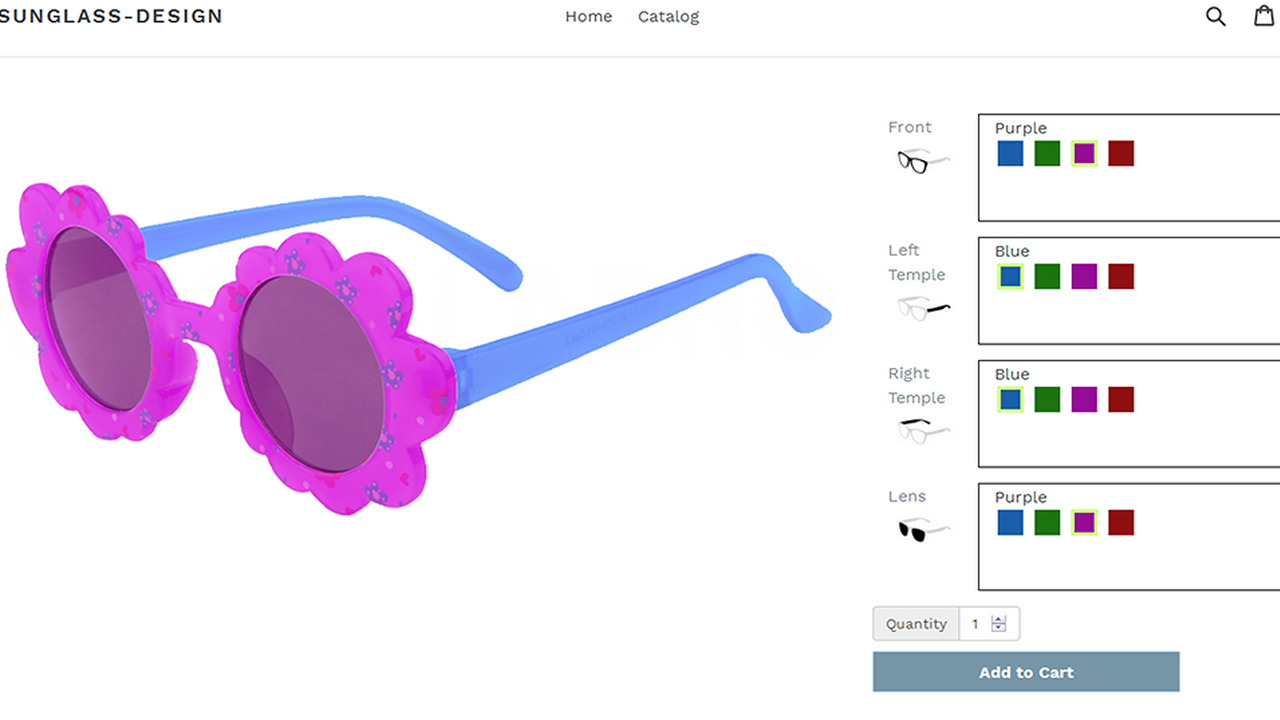
Task: Click the Left Temple glasses icon
Action: pos(923,307)
